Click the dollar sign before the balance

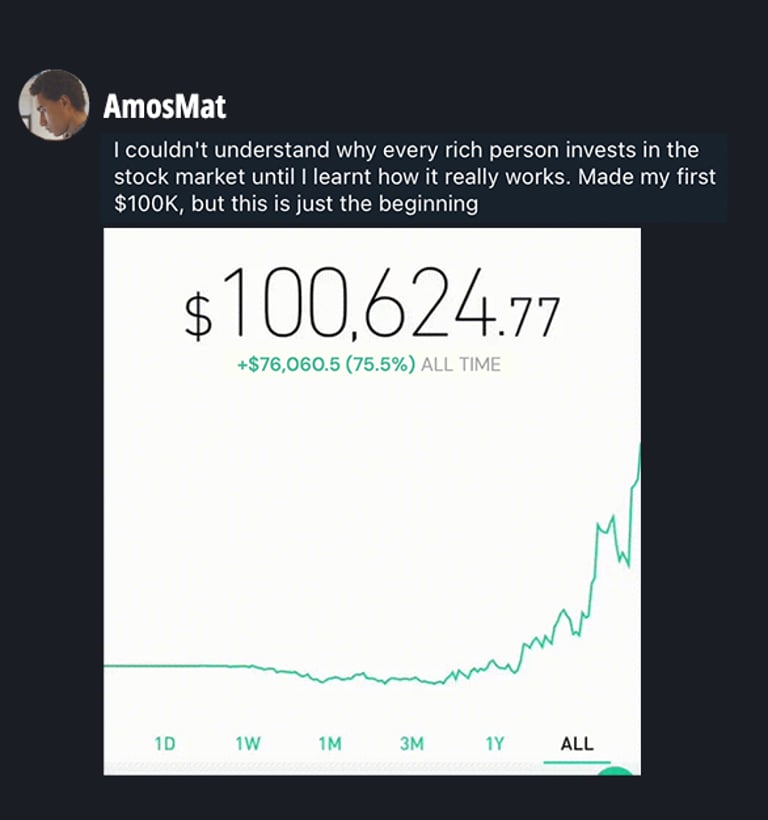(x=198, y=314)
